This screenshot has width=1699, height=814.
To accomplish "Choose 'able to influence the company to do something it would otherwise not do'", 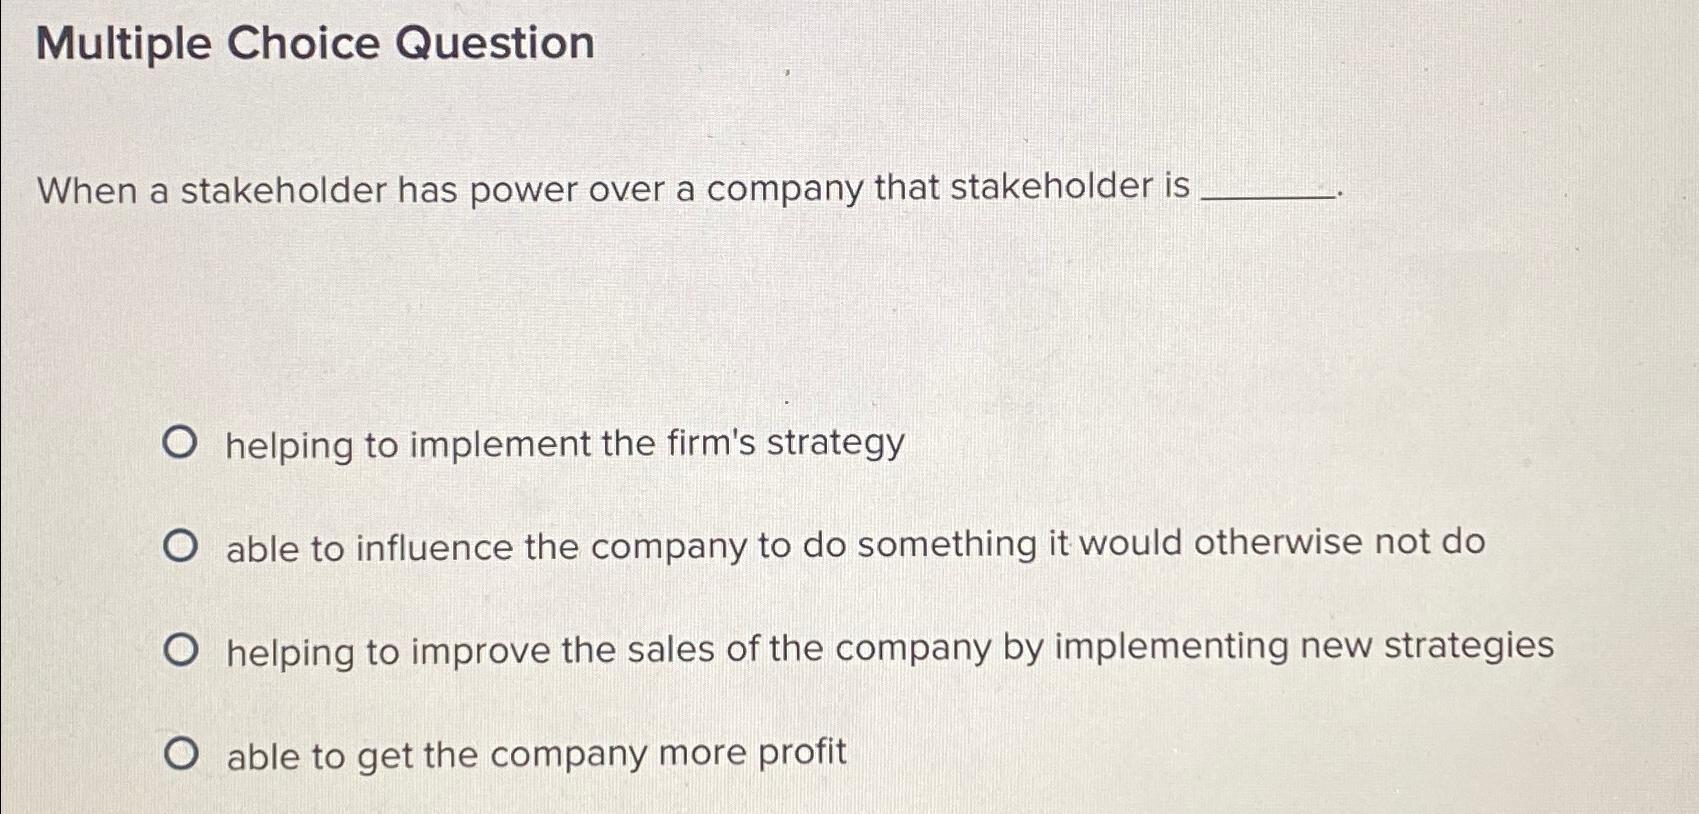I will pyautogui.click(x=183, y=543).
